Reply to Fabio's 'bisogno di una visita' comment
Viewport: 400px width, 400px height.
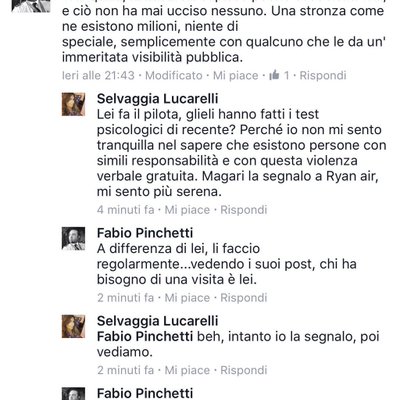point(244,297)
